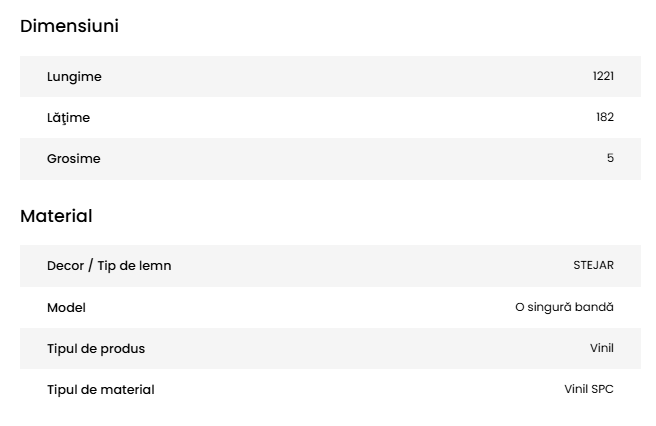Click the length value 1221
The height and width of the screenshot is (426, 656).
pyautogui.click(x=603, y=77)
